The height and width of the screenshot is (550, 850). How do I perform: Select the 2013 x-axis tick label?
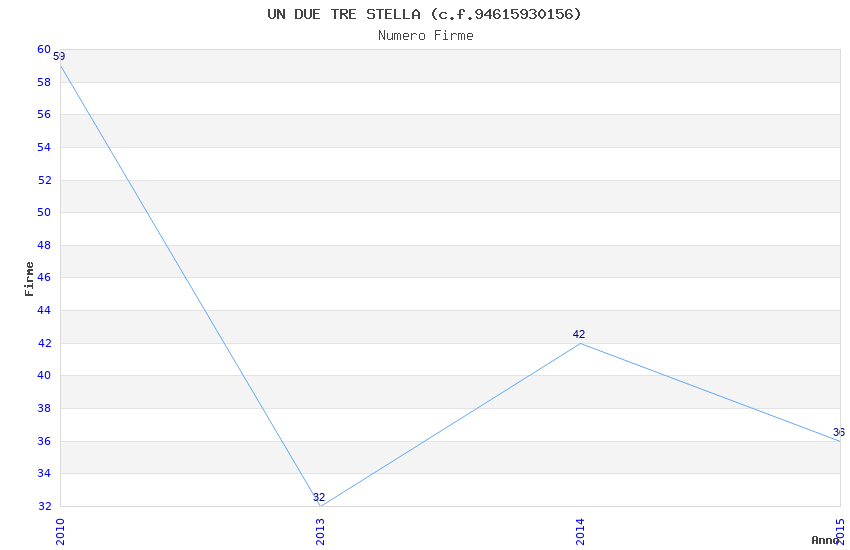click(320, 530)
